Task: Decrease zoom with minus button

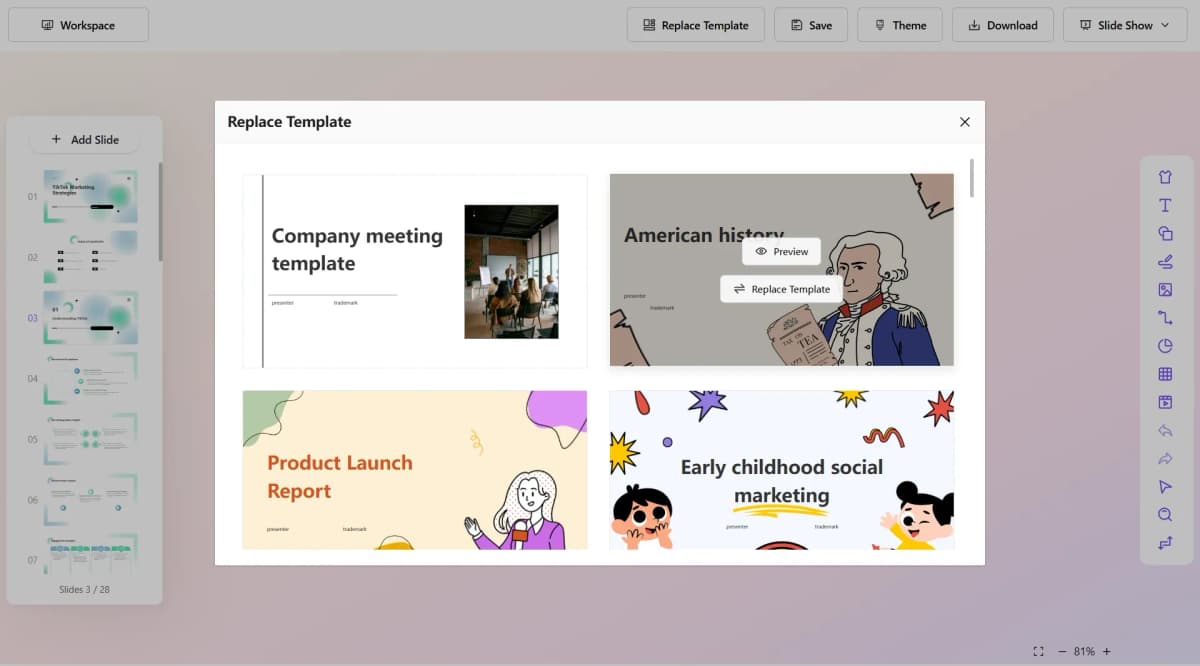Action: pos(1062,651)
